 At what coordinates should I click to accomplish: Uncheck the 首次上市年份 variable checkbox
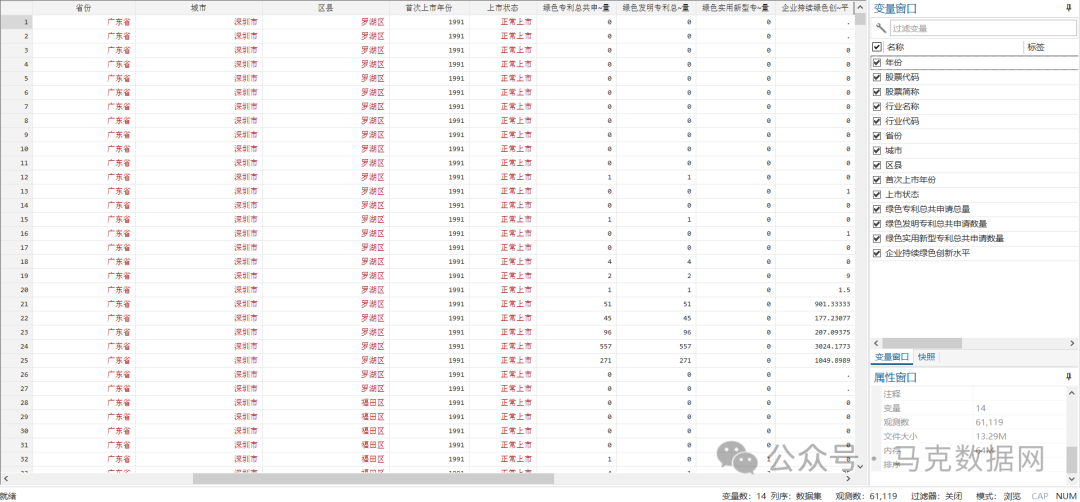tap(877, 180)
